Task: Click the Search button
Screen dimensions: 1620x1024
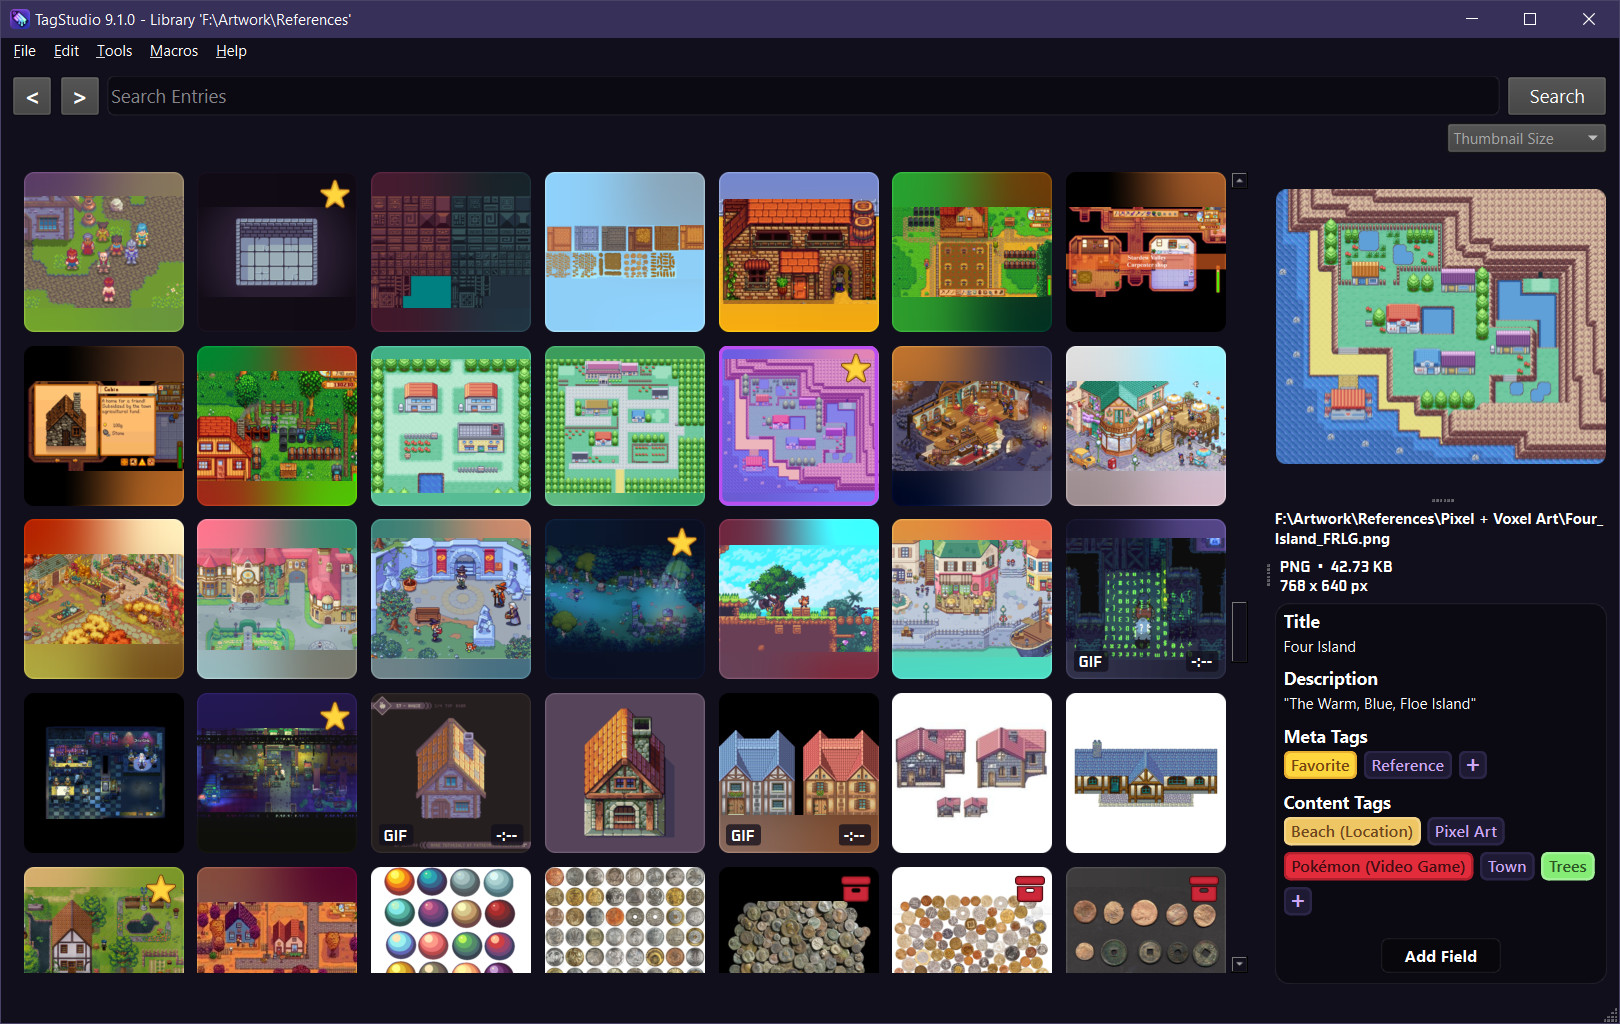Action: (x=1556, y=96)
